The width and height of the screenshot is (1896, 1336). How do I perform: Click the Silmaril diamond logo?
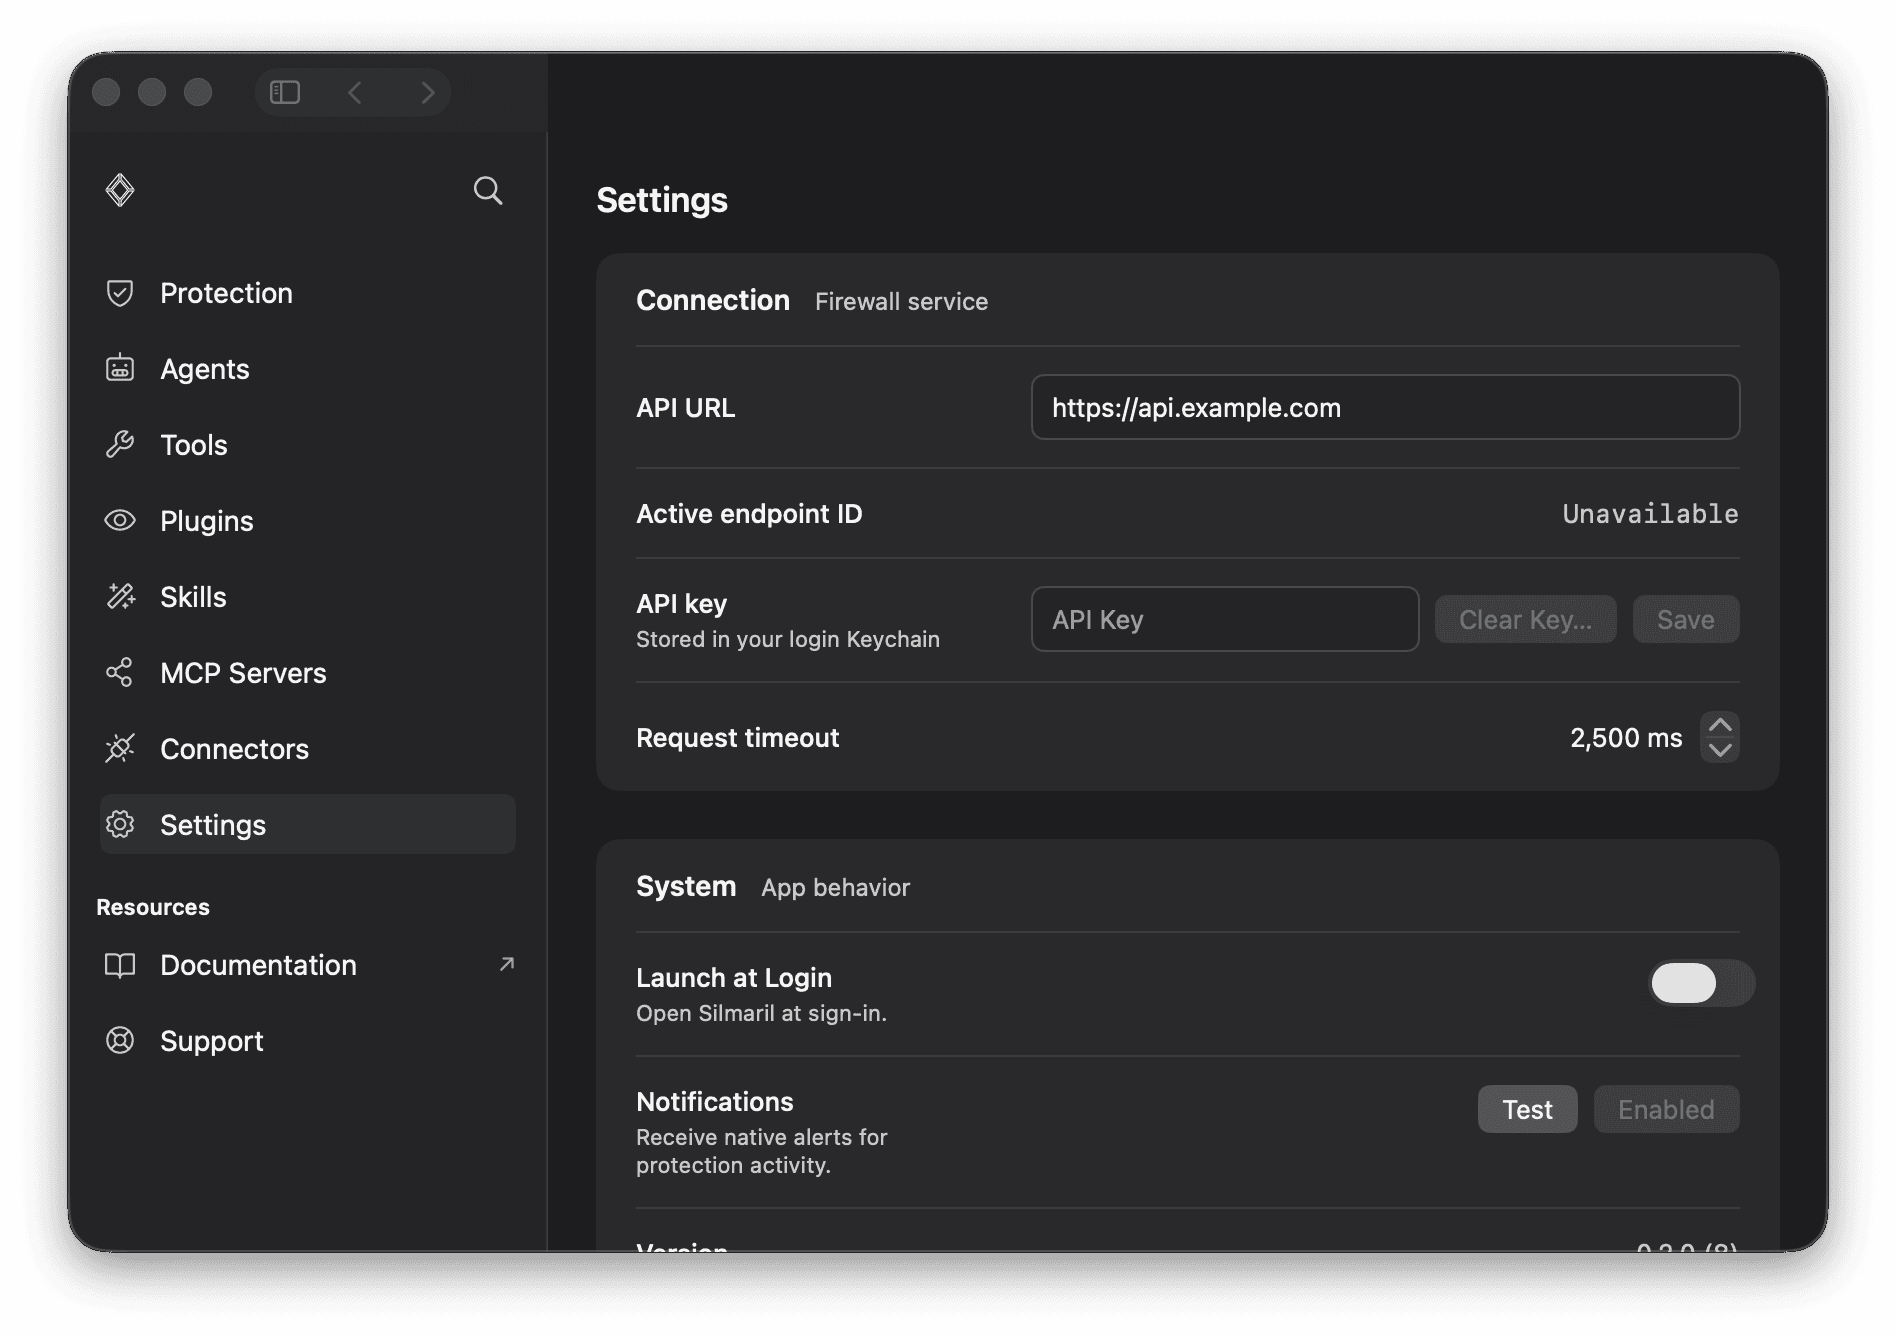tap(120, 190)
